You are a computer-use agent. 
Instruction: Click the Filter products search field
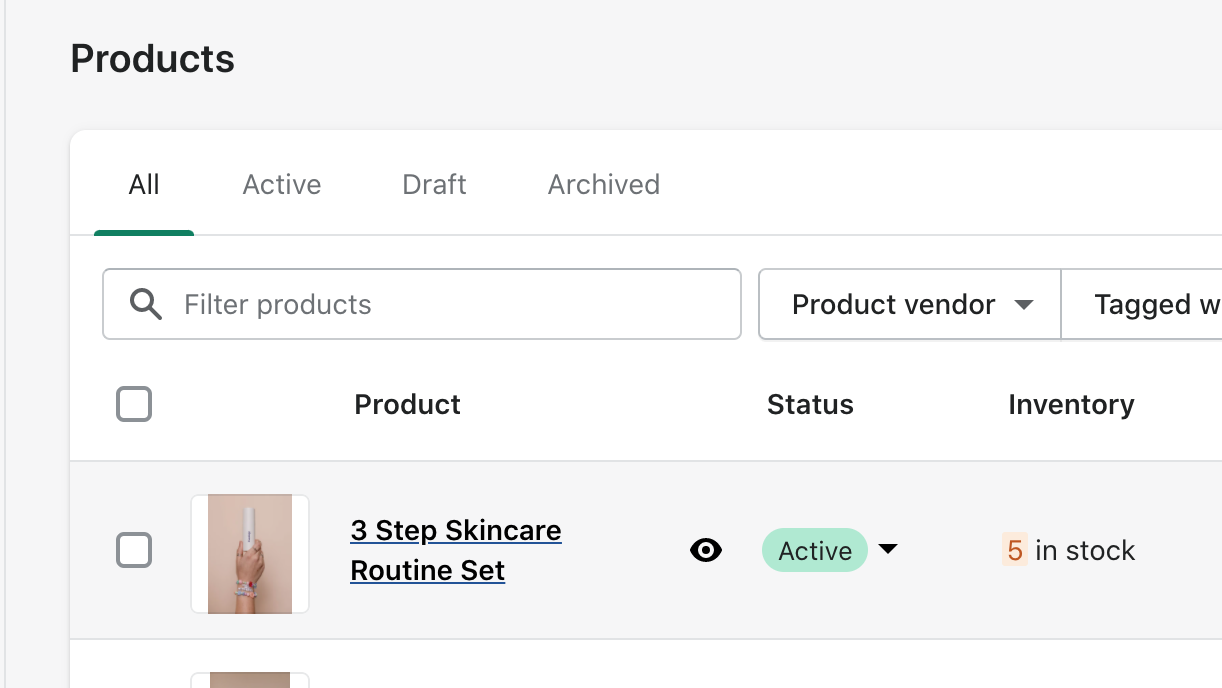422,304
